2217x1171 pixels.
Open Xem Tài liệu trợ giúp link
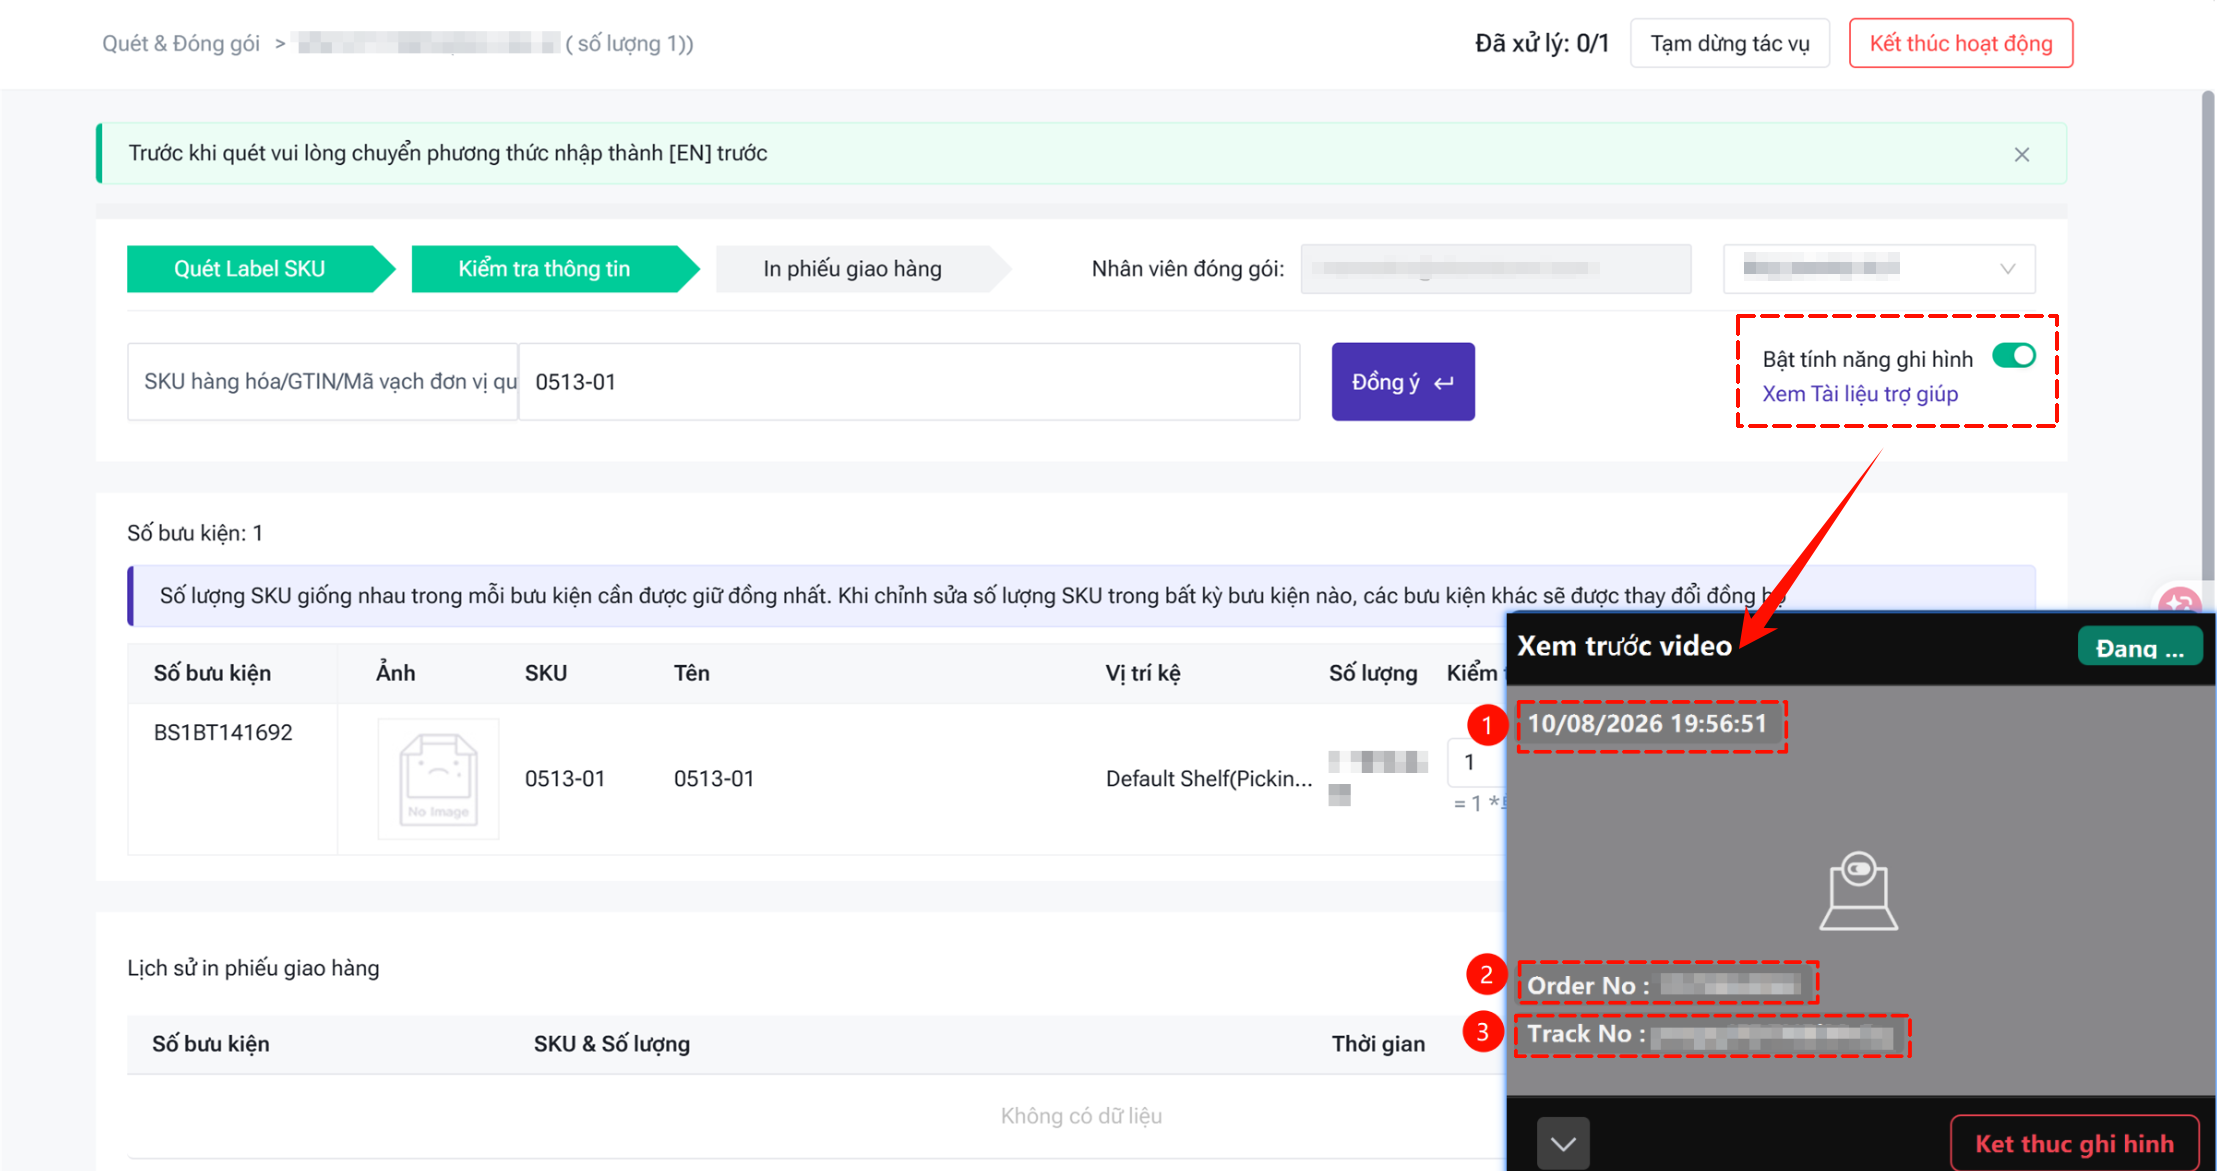[1859, 394]
